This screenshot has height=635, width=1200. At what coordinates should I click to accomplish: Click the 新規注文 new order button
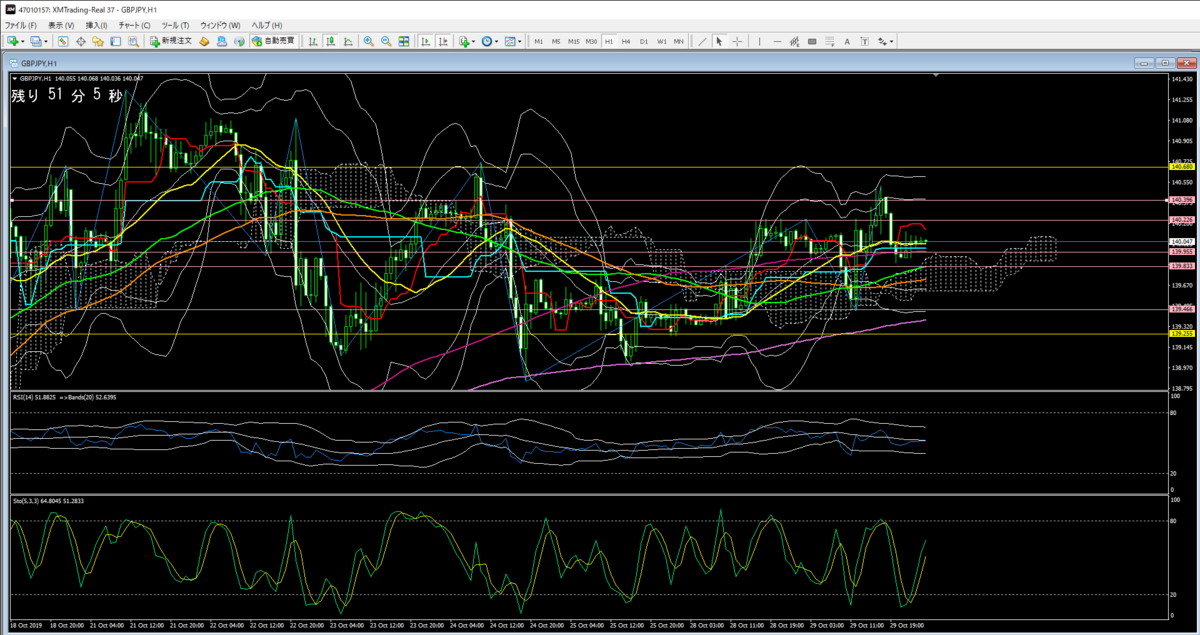170,41
